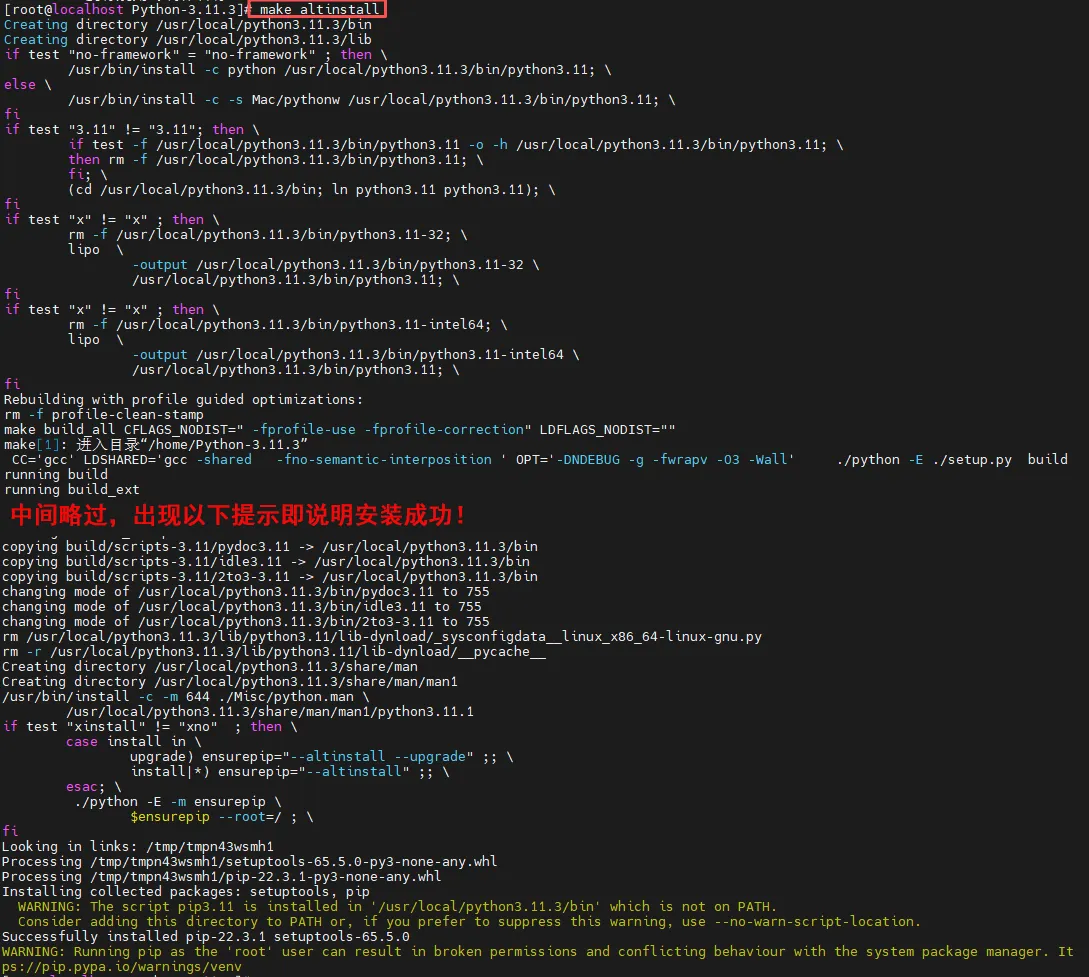The height and width of the screenshot is (977, 1089).
Task: Click line "rm -f profile-clean-stamp"
Action: tap(103, 415)
